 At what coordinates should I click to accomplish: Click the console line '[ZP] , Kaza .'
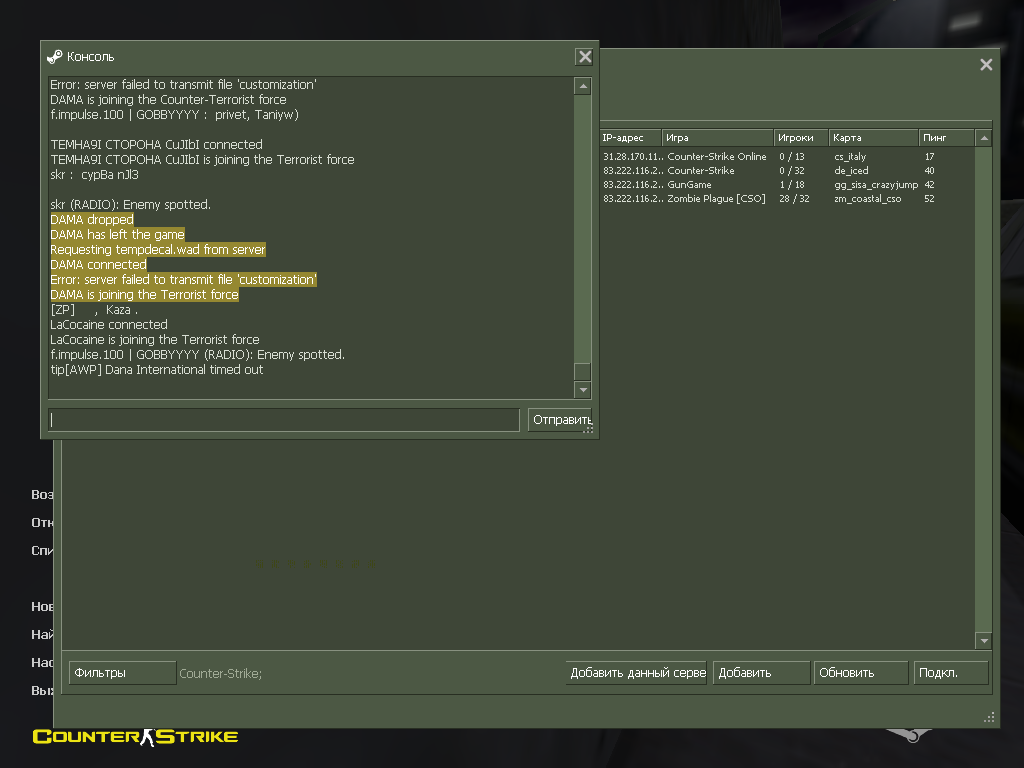(94, 310)
